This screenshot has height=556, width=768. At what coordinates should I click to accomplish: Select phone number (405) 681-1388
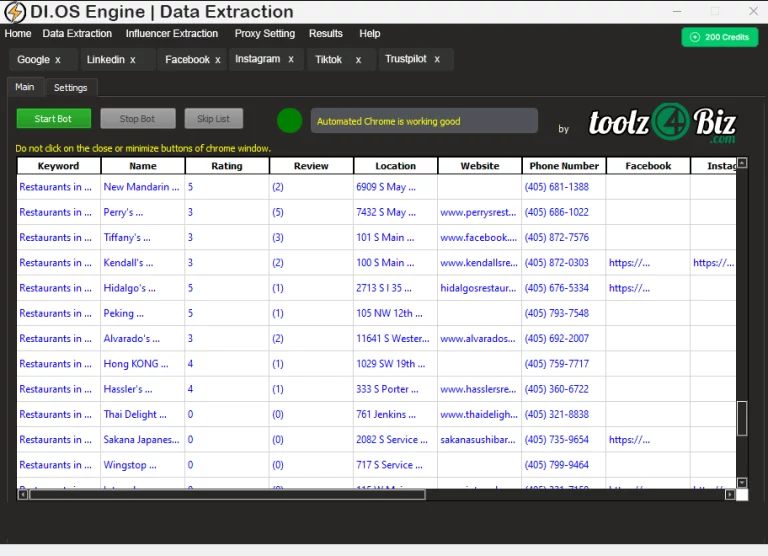tap(564, 187)
